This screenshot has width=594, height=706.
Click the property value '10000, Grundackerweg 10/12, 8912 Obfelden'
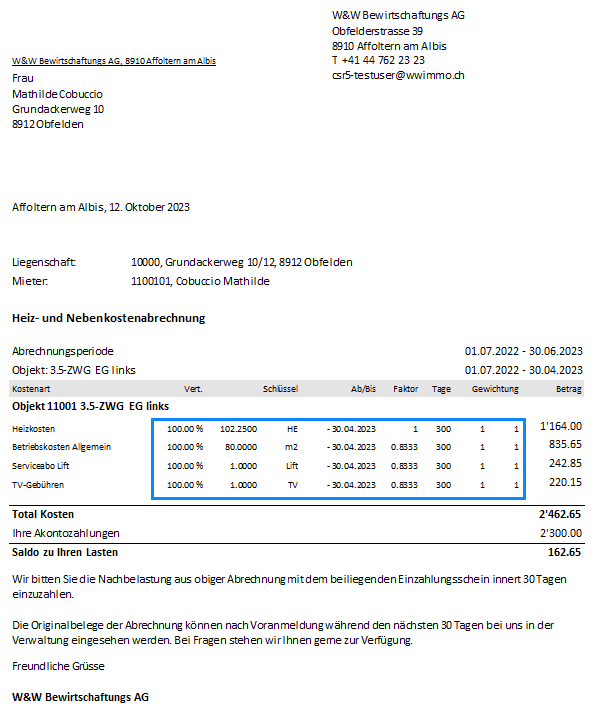(242, 262)
